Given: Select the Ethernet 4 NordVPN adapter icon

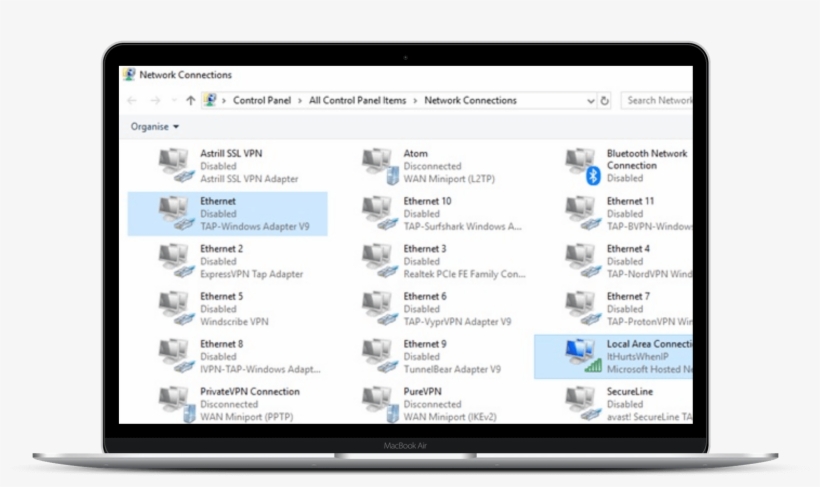Looking at the screenshot, I should [x=583, y=261].
